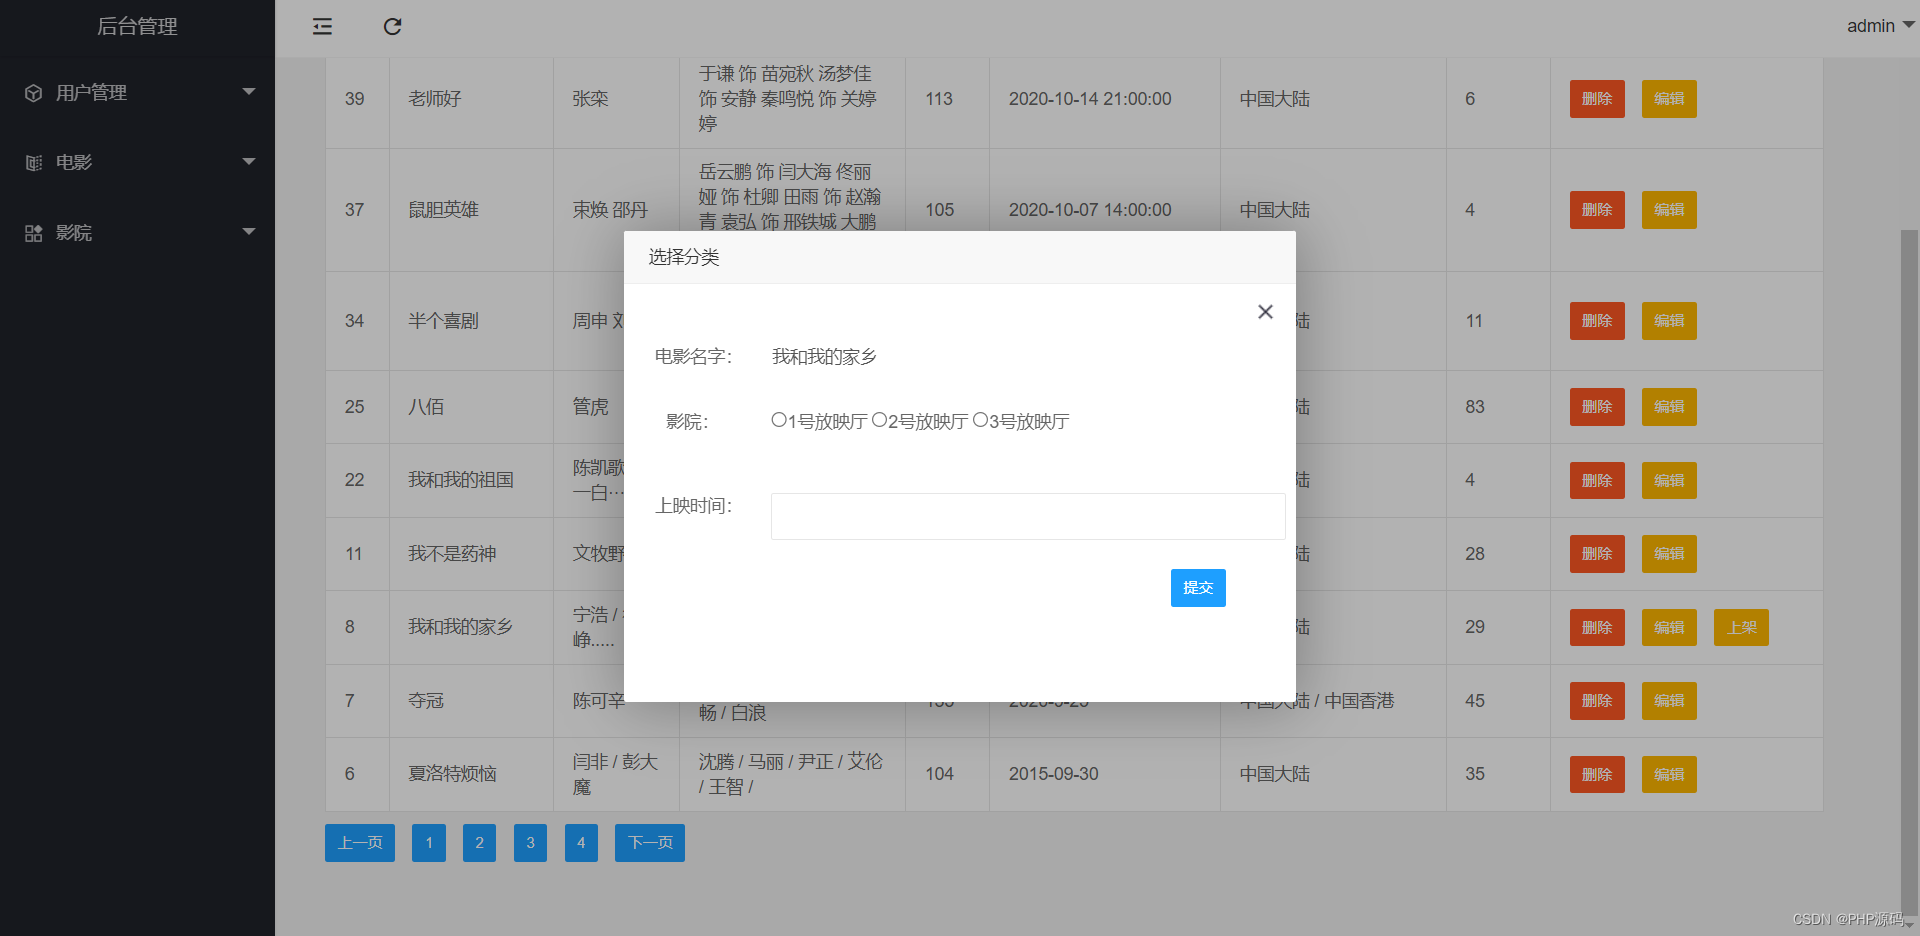
Task: Edit the 我不是药神 movie row
Action: [1669, 554]
